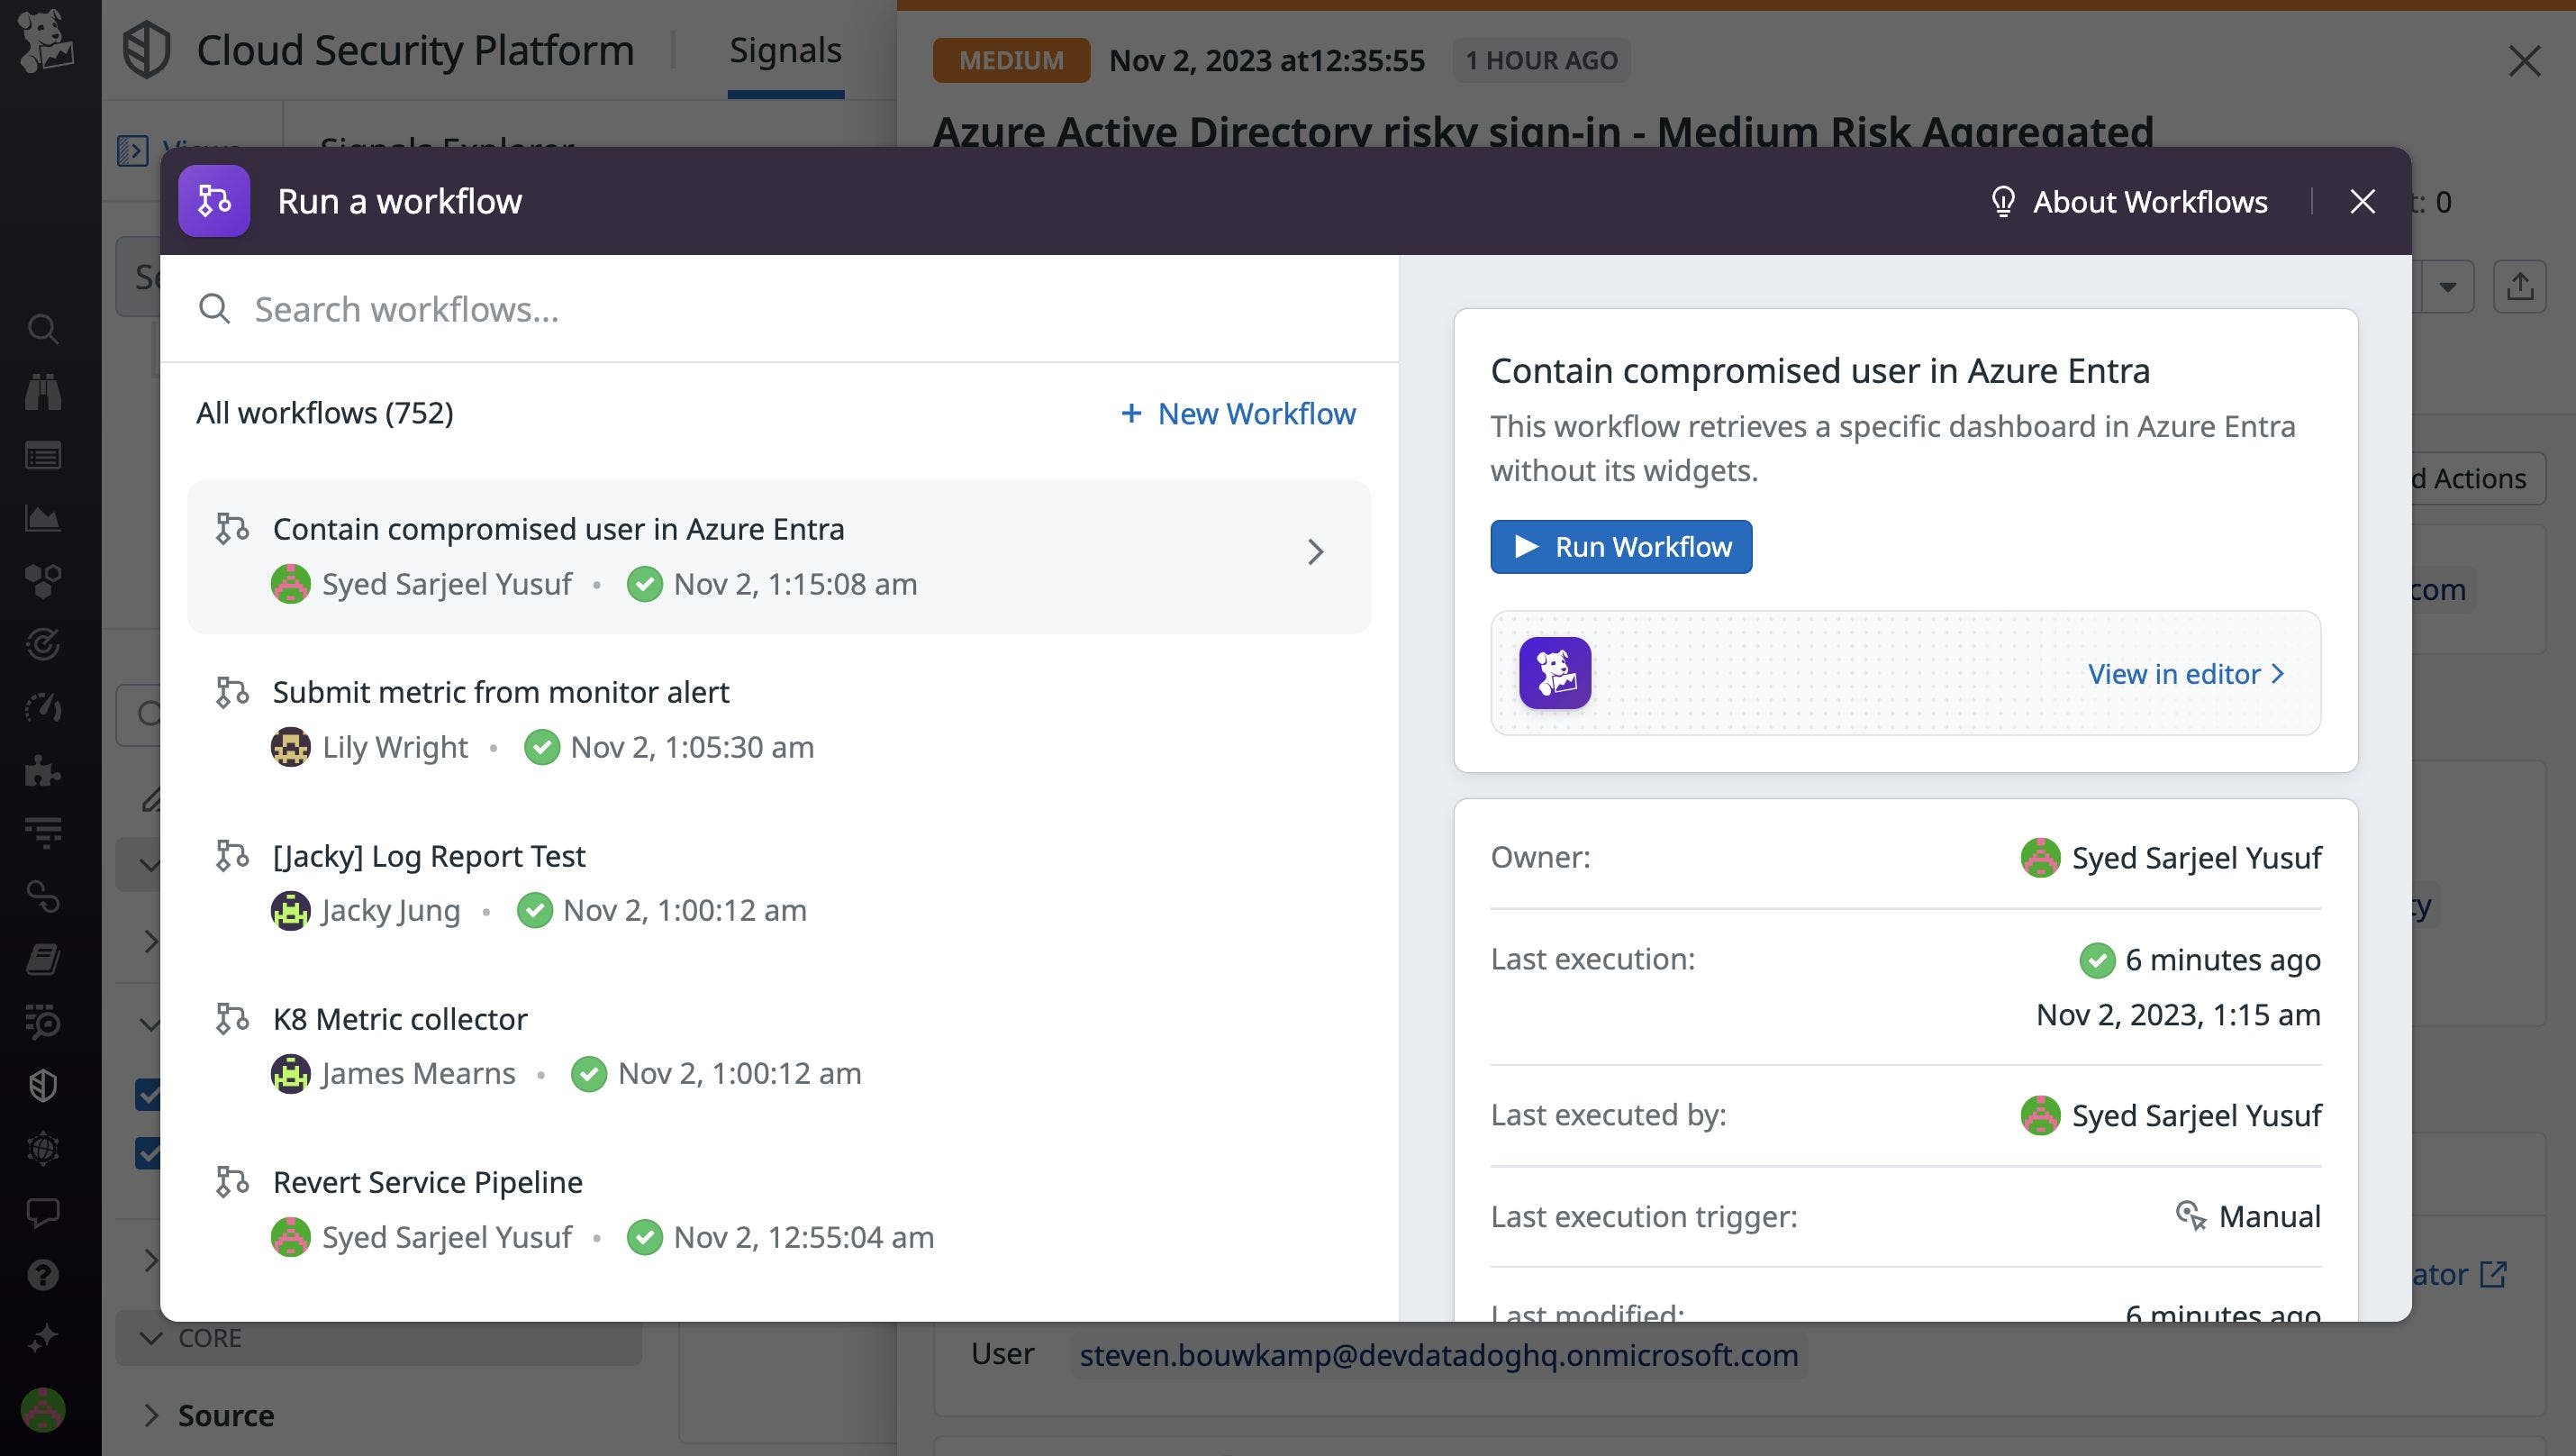This screenshot has width=2576, height=1456.
Task: Select the network globe icon in the sidebar
Action: (44, 1148)
